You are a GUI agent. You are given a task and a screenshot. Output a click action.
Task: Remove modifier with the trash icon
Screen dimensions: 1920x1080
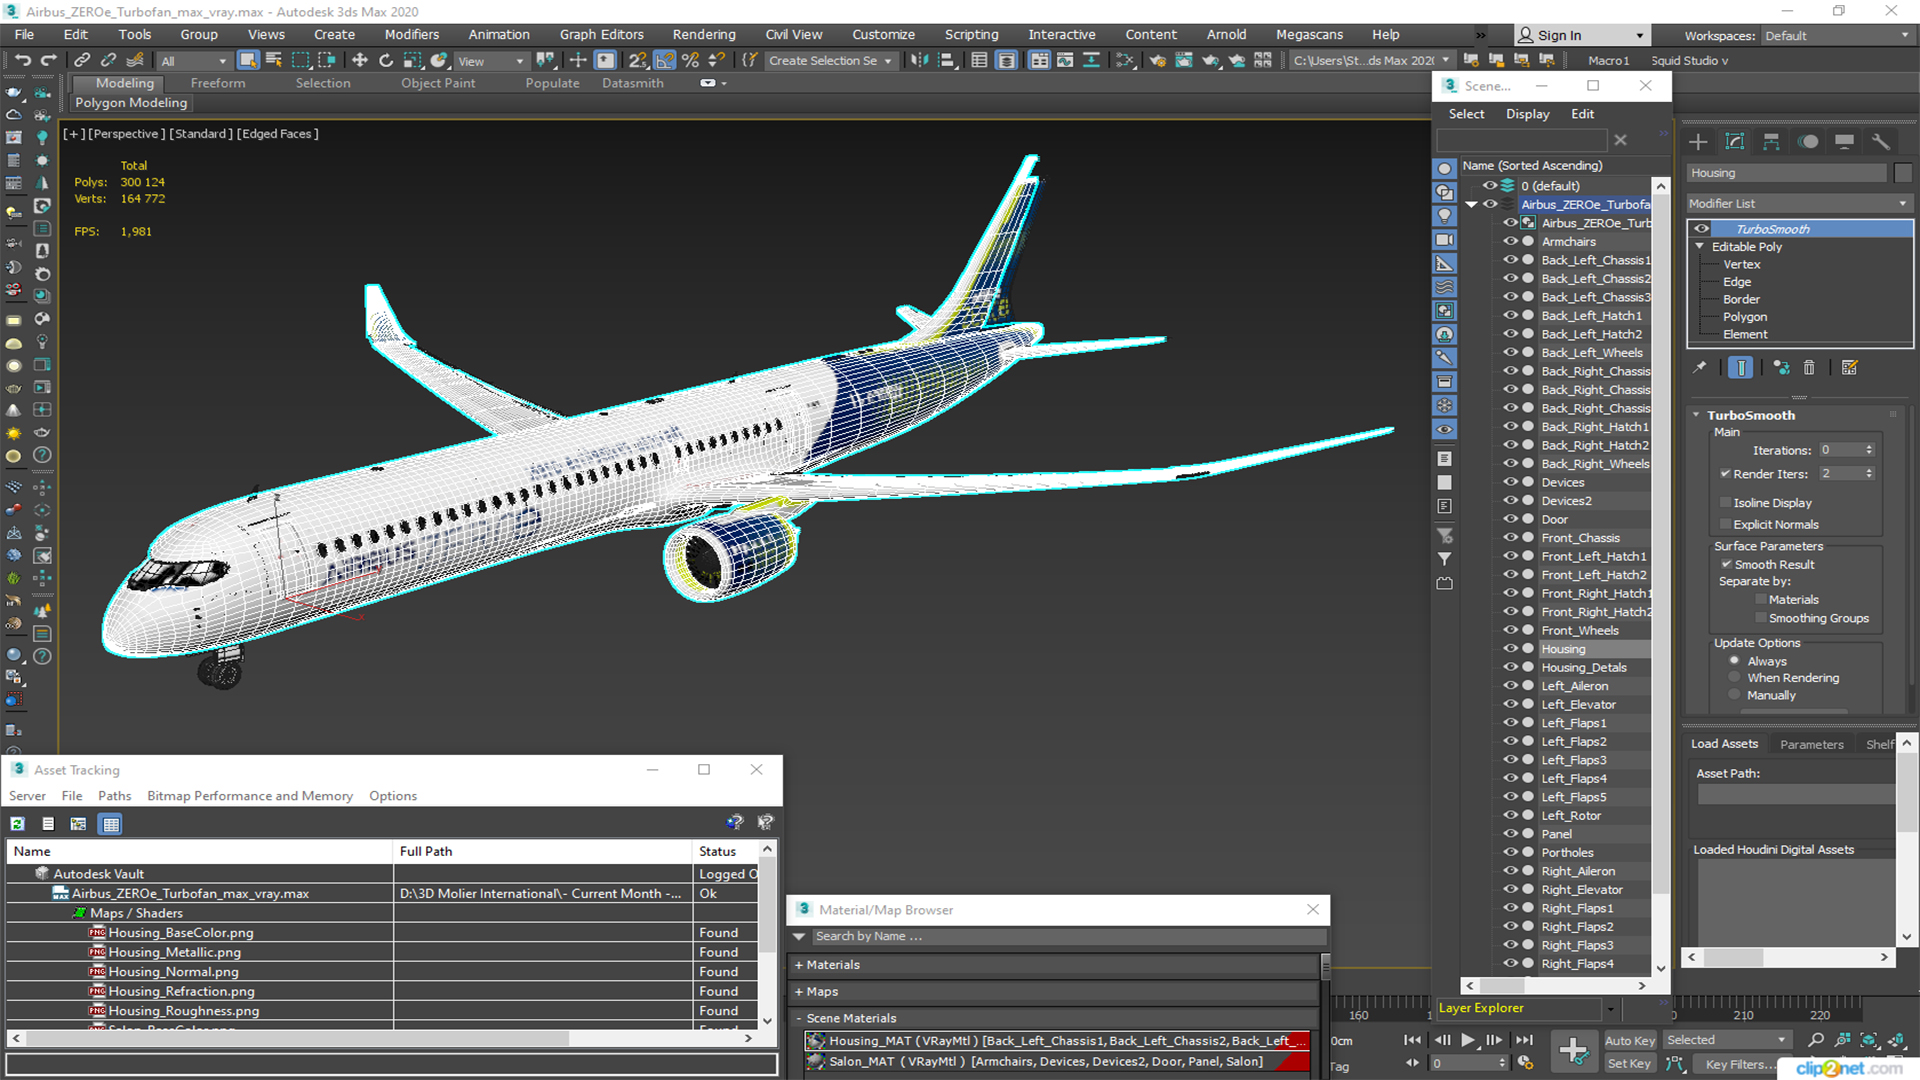click(1809, 368)
